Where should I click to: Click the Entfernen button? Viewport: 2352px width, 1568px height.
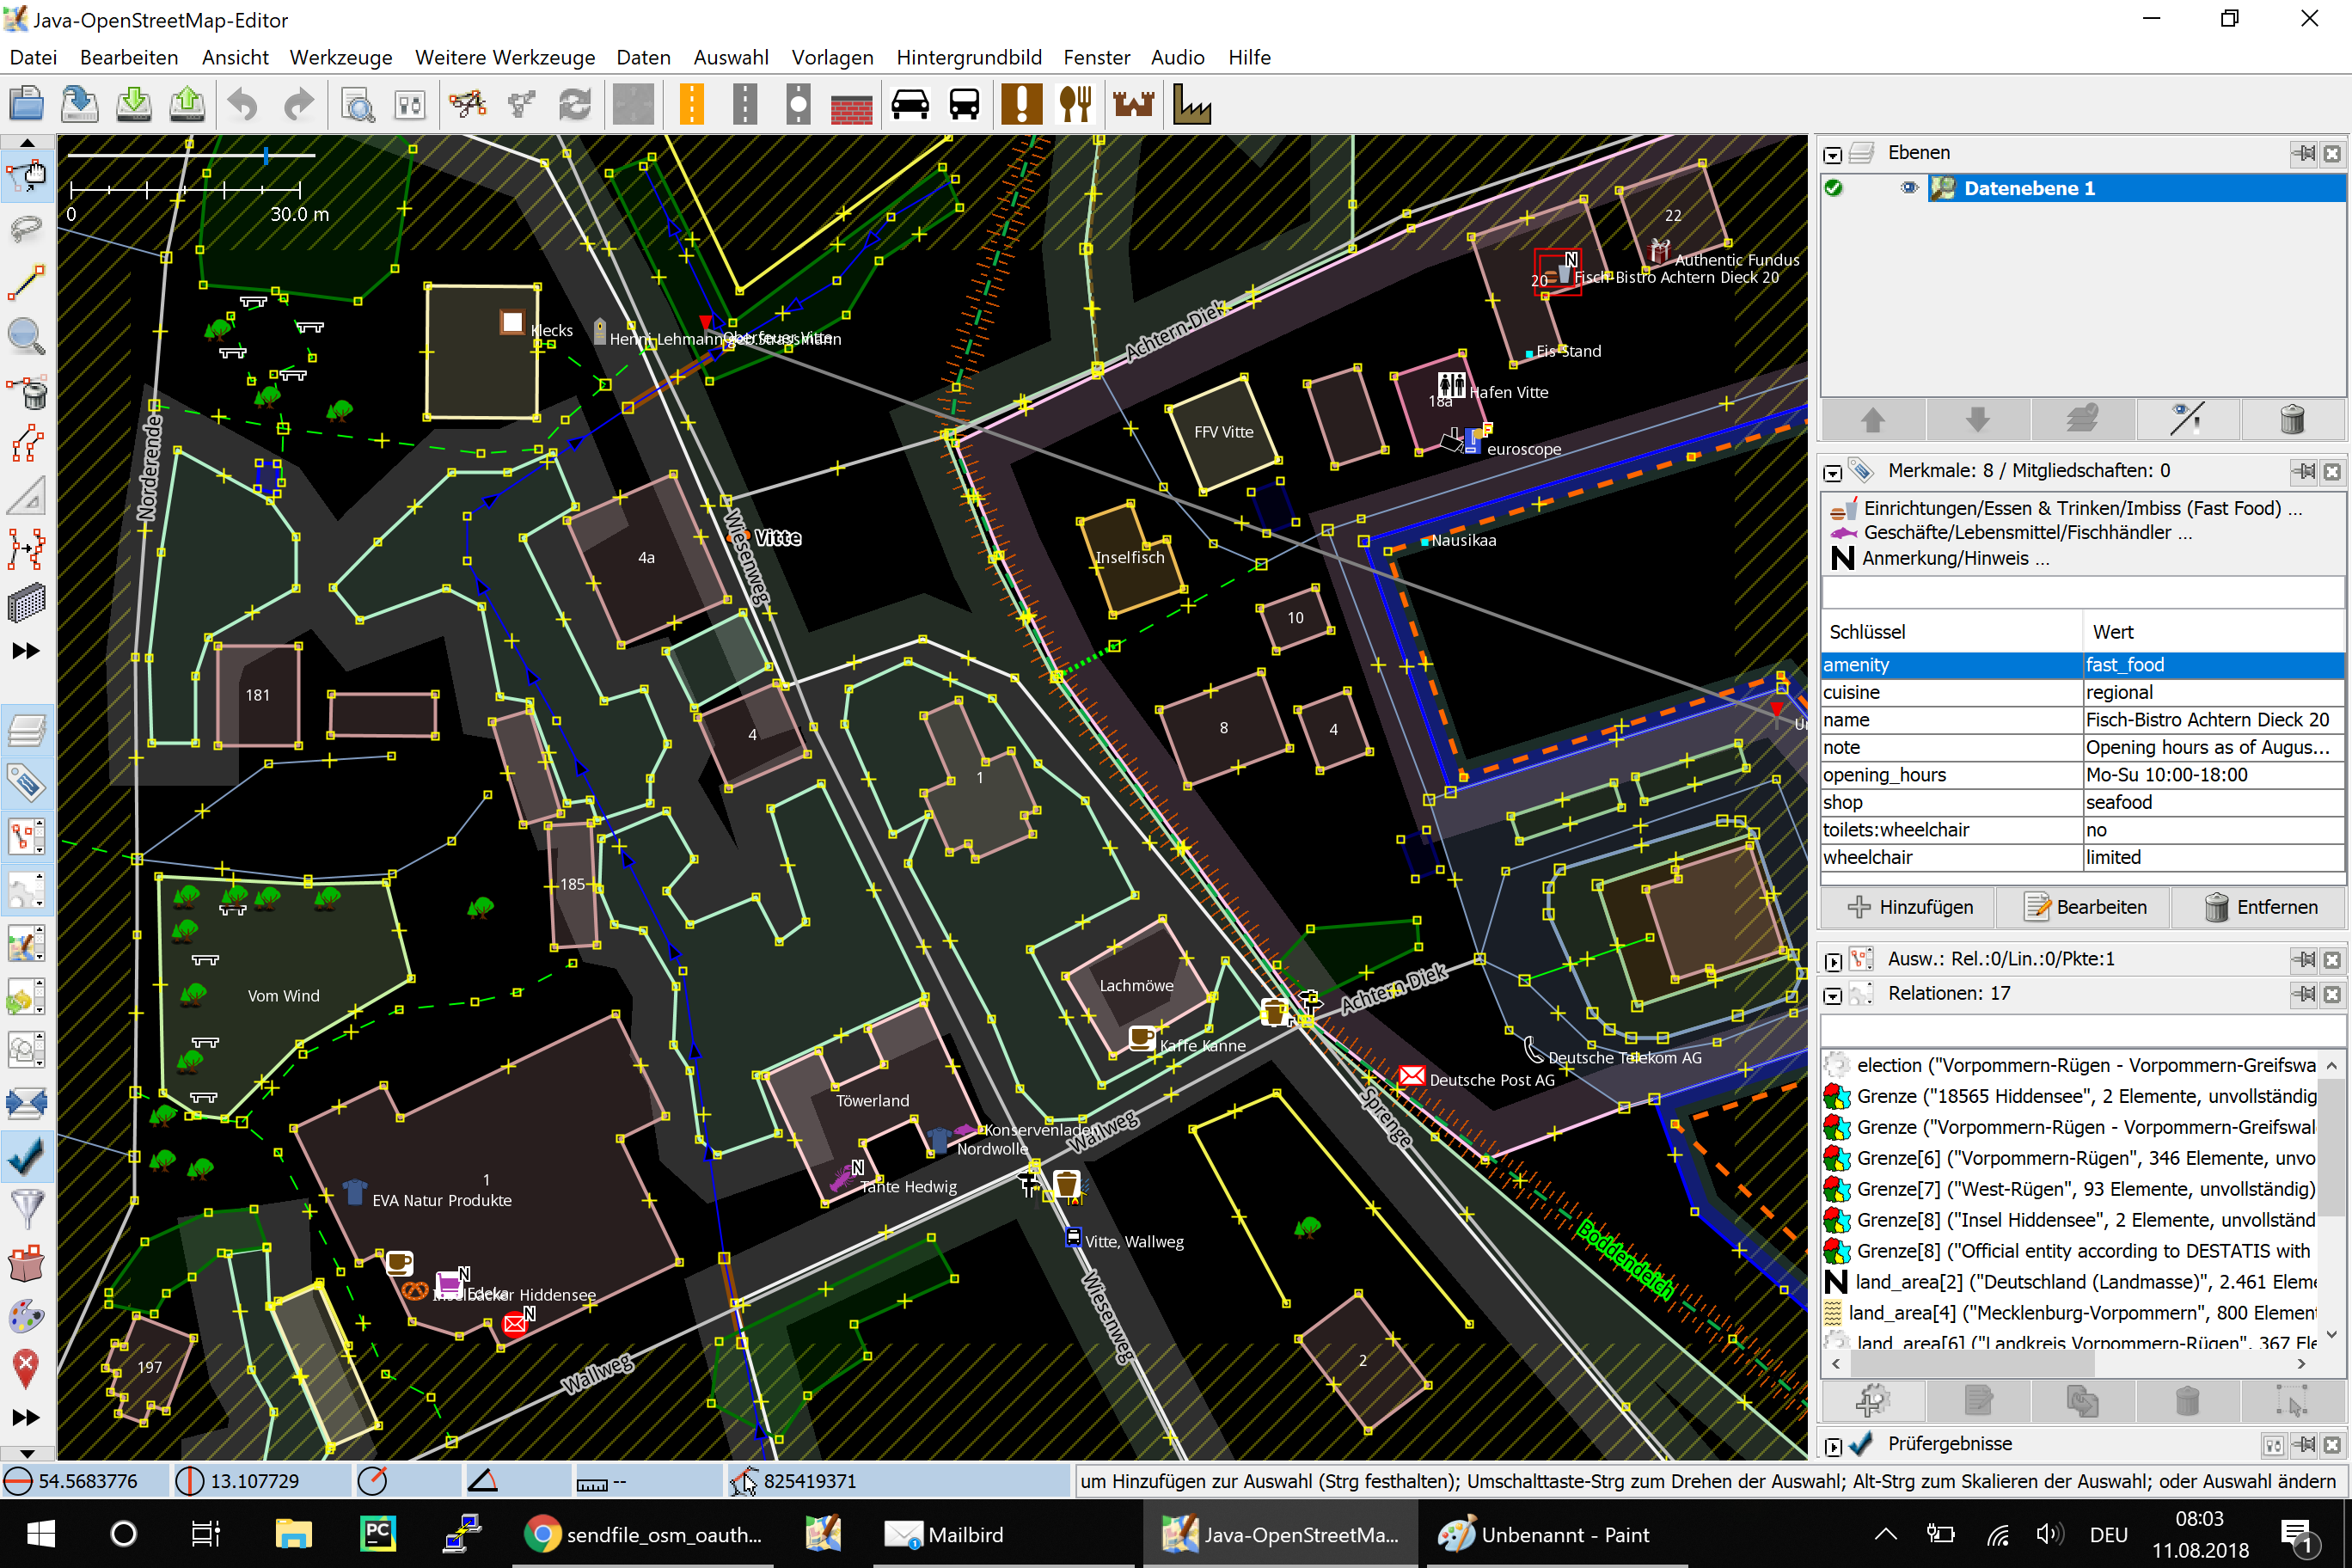[2260, 907]
